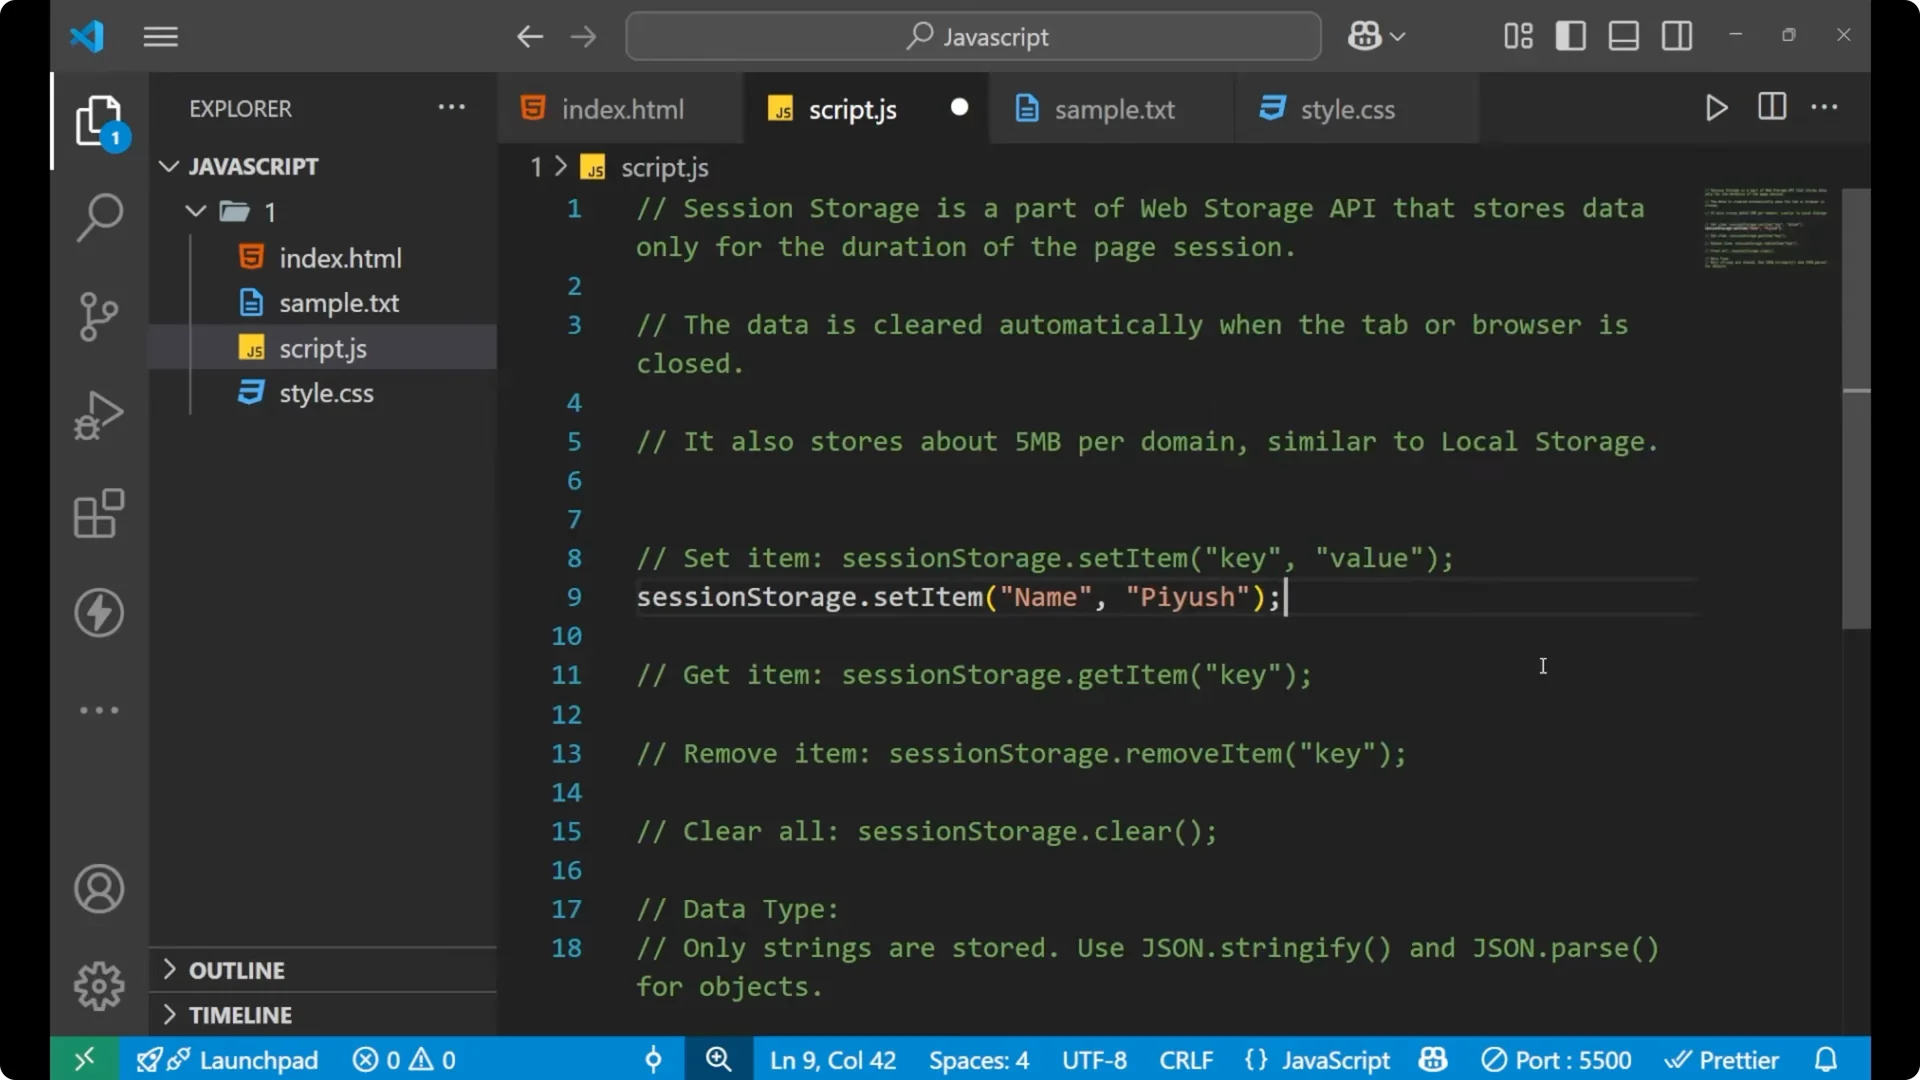Open the Accounts icon

pyautogui.click(x=98, y=889)
